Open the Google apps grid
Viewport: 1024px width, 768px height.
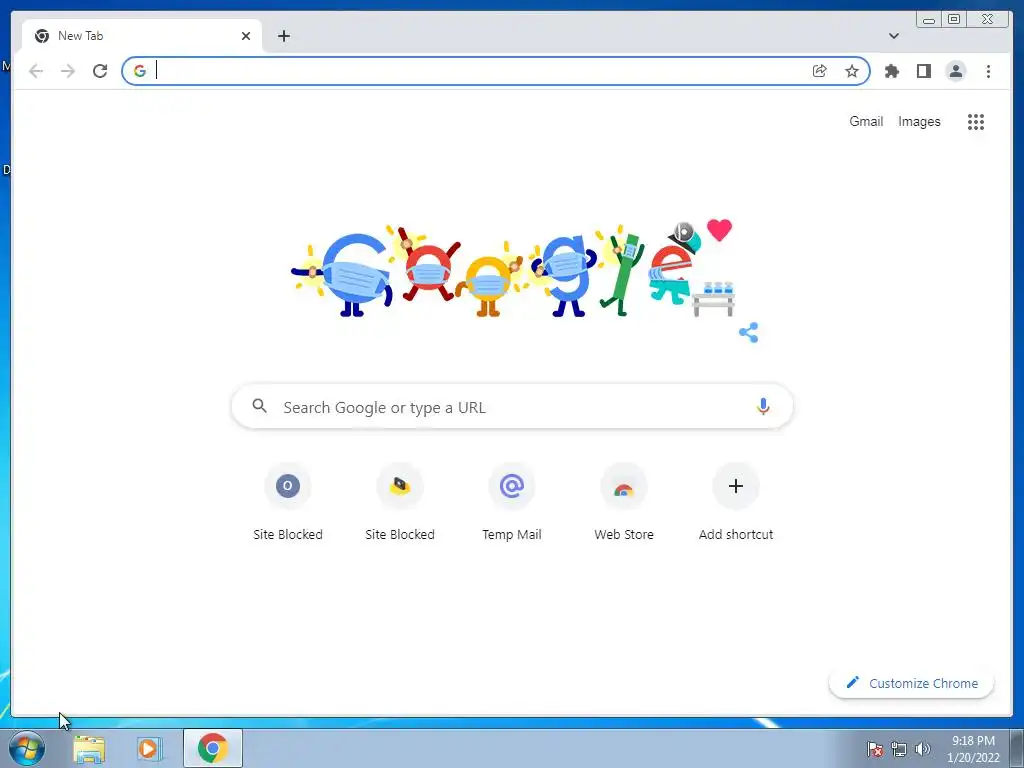pyautogui.click(x=976, y=121)
